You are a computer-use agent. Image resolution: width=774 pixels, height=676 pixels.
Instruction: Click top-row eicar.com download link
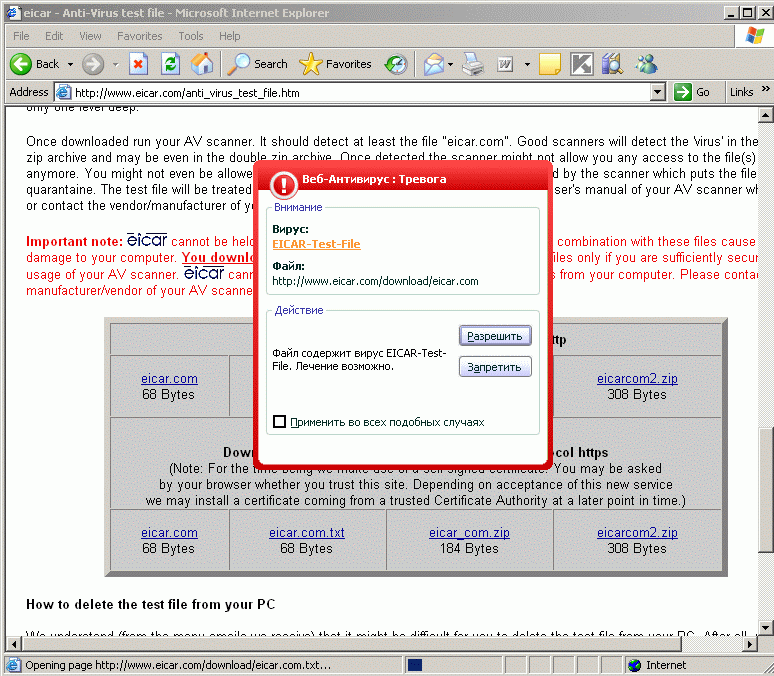click(169, 379)
